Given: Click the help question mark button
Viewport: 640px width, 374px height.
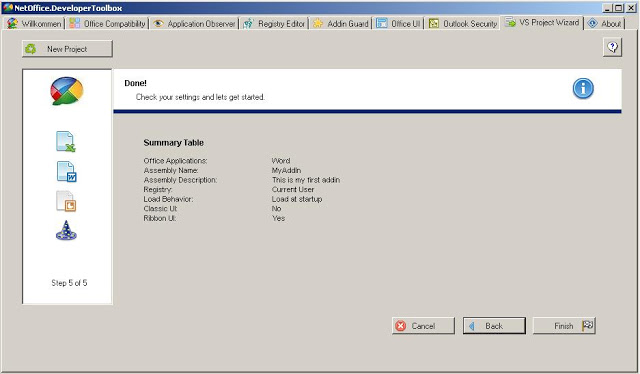Looking at the screenshot, I should point(612,47).
